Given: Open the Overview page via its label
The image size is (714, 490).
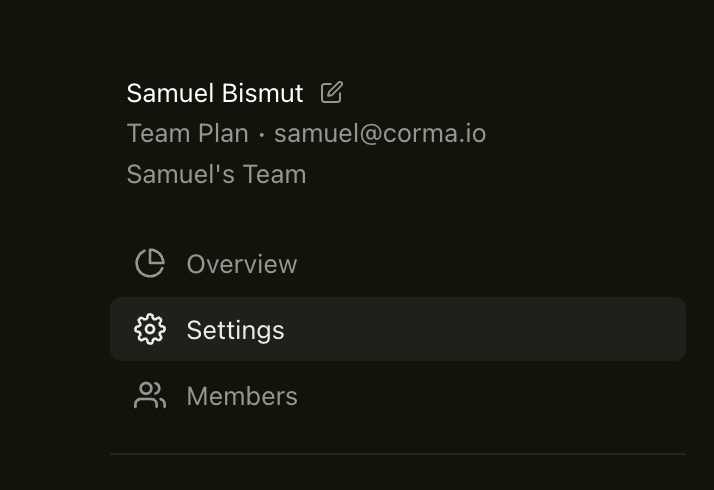Looking at the screenshot, I should [241, 264].
